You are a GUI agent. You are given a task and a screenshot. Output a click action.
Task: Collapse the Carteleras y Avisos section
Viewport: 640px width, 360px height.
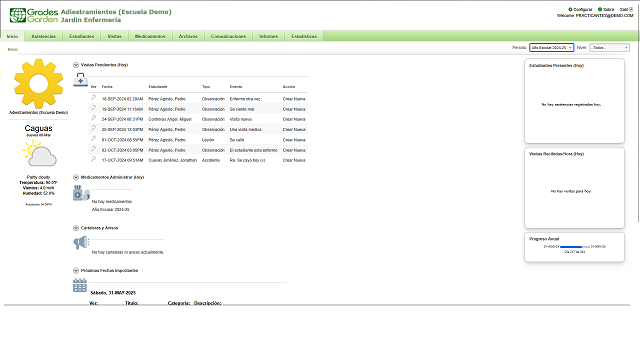click(76, 228)
